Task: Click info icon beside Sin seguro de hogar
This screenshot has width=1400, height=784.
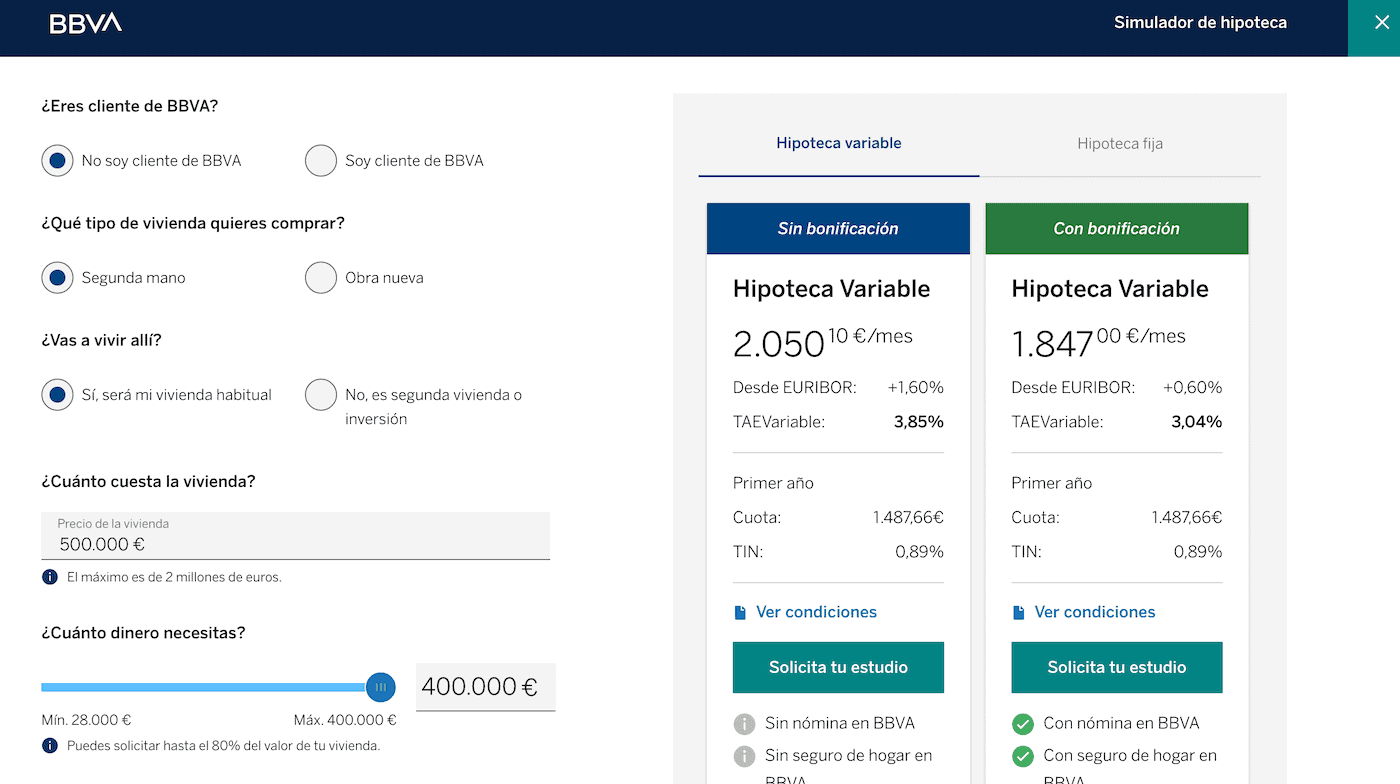Action: pos(744,756)
